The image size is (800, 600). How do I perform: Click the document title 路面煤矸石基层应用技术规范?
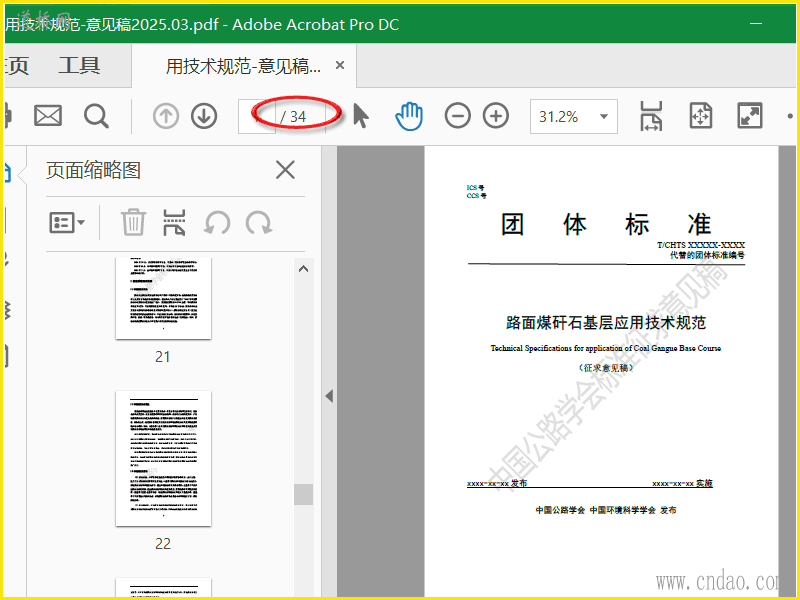coord(606,322)
